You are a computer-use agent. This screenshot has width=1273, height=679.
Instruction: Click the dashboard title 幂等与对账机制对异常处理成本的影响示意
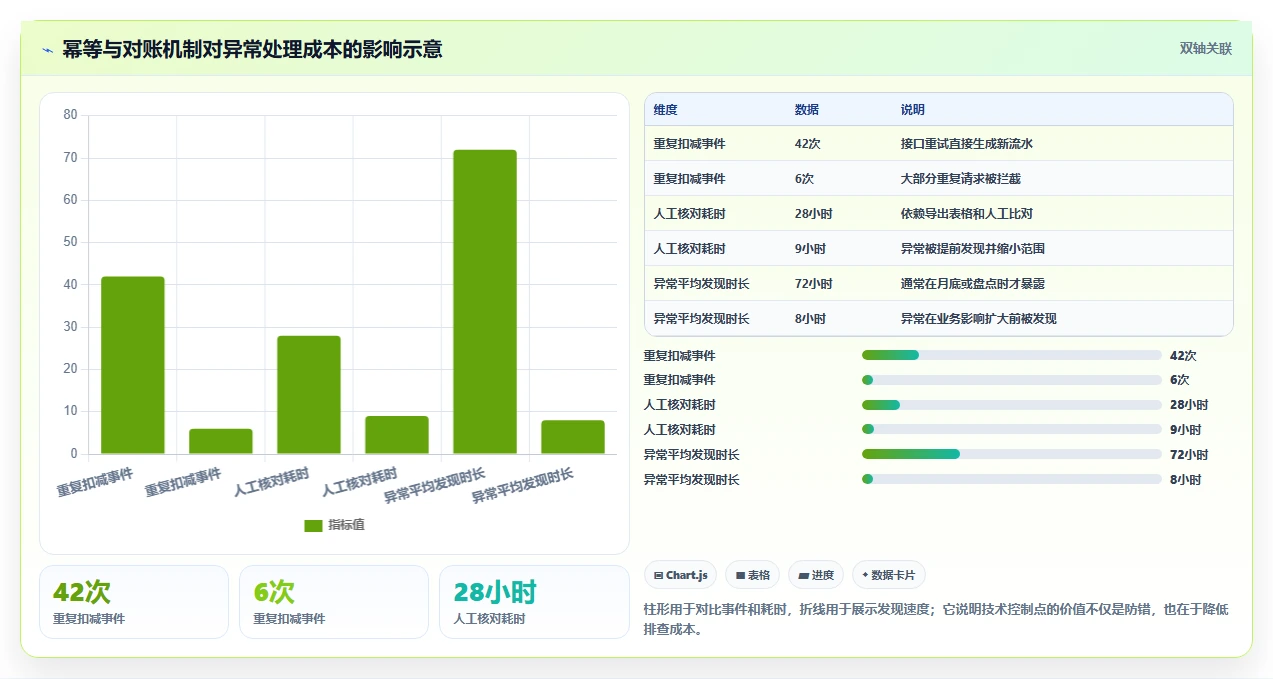tap(252, 49)
